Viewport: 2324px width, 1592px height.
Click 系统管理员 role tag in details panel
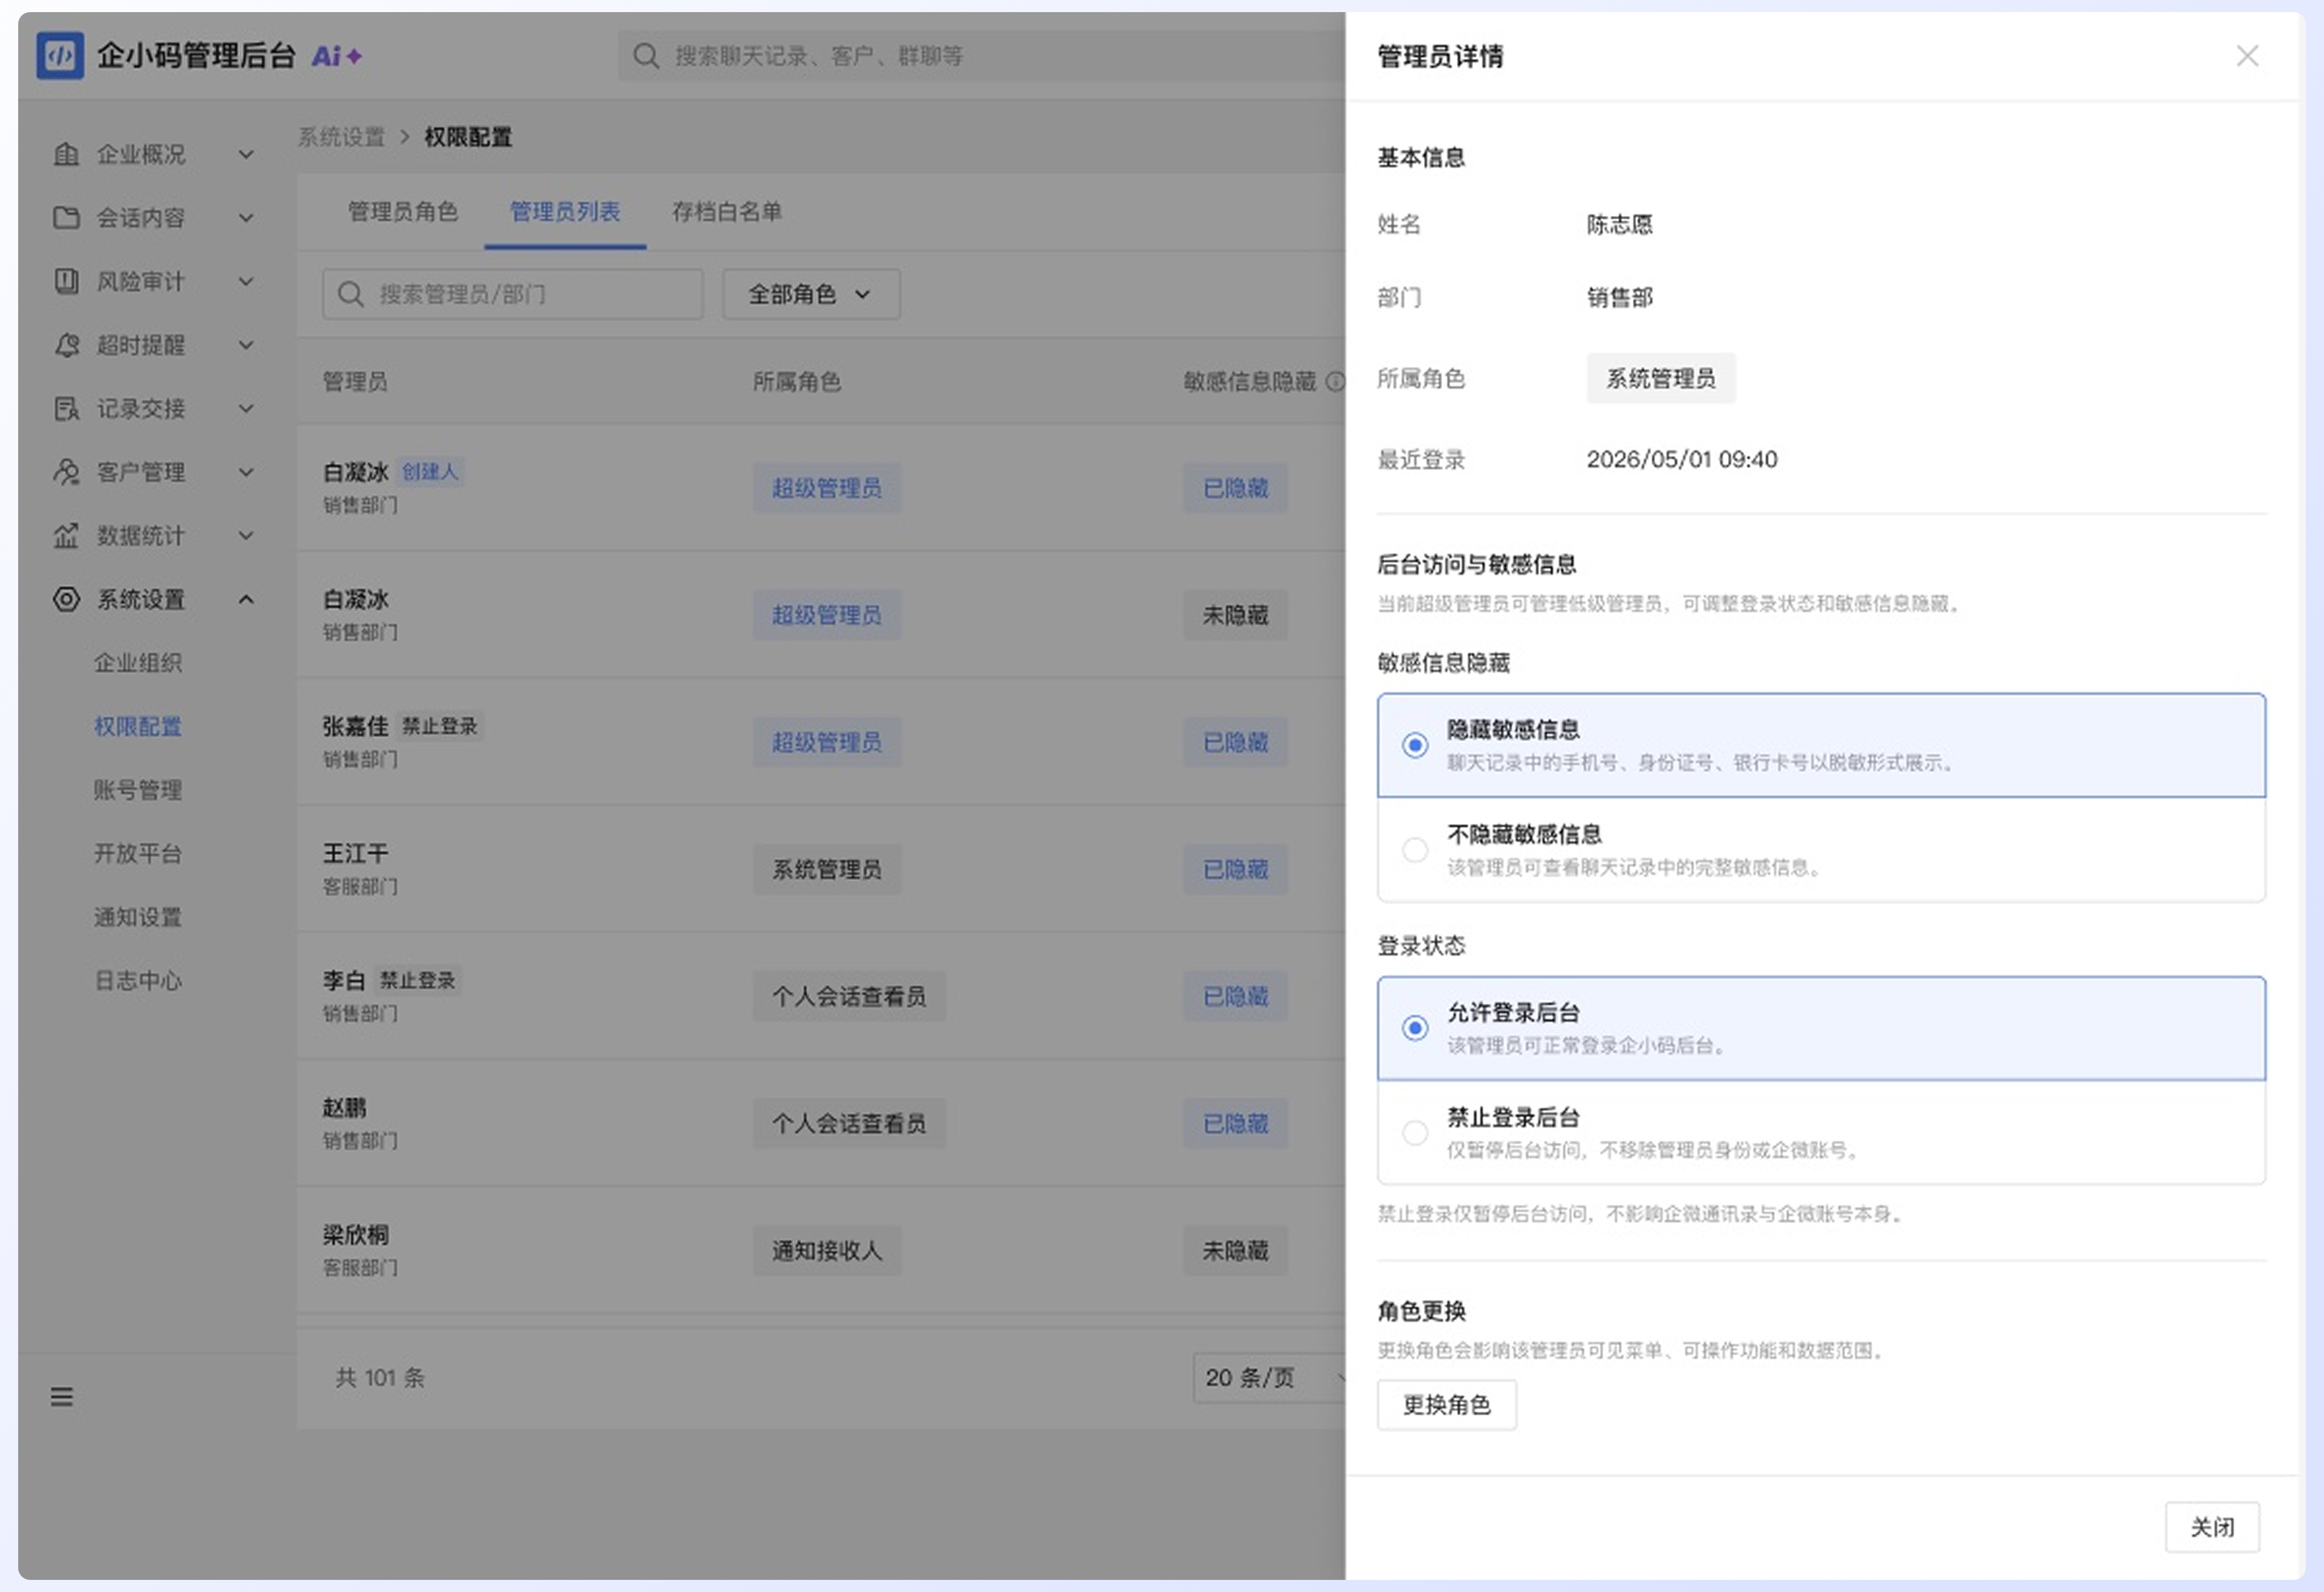pos(1660,378)
